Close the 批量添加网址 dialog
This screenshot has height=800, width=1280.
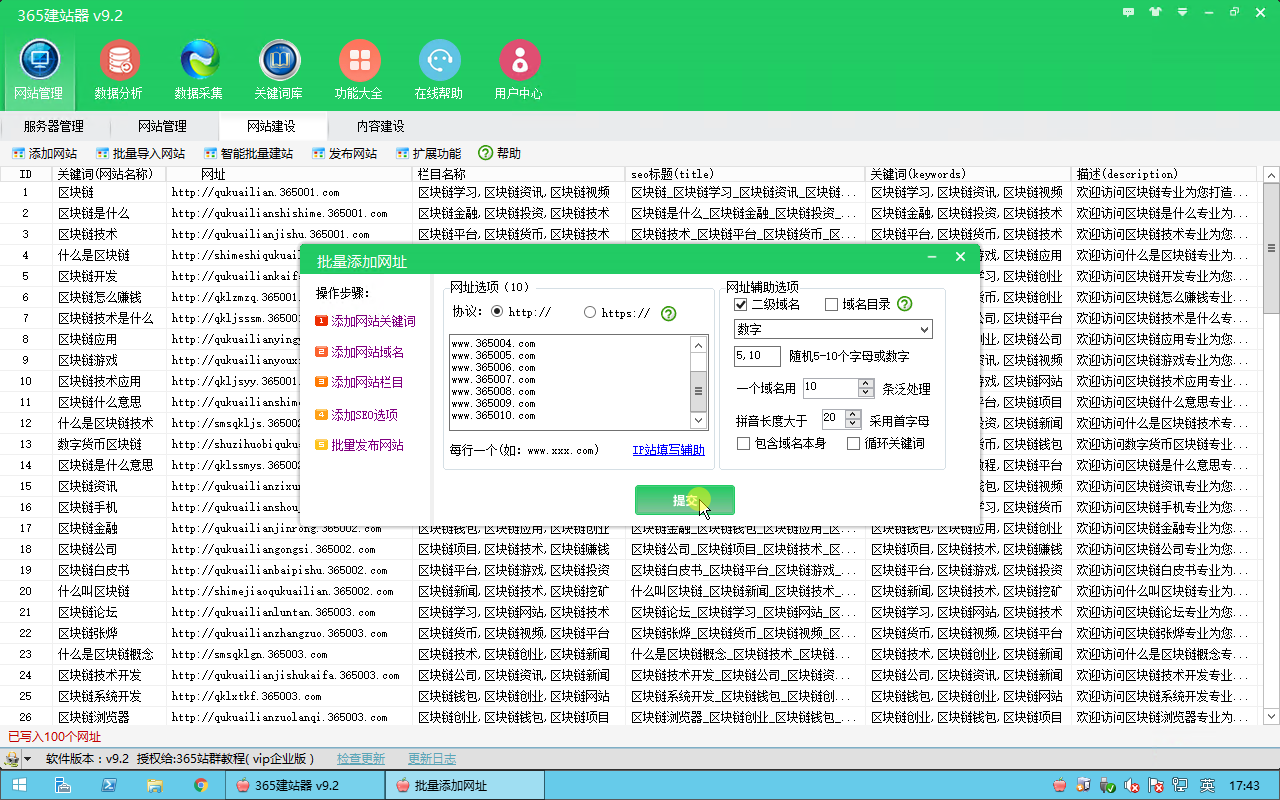[x=960, y=258]
